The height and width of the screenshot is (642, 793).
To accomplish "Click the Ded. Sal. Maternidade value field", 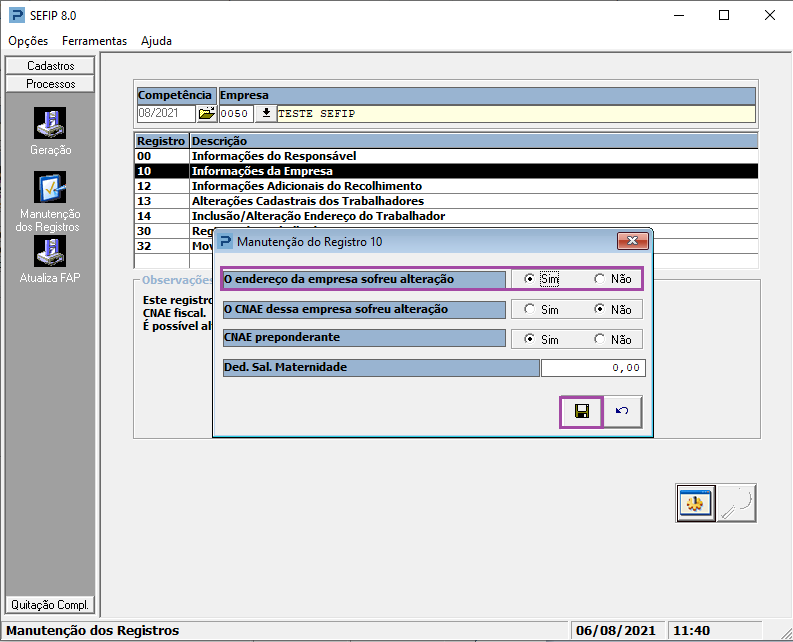I will [x=593, y=368].
